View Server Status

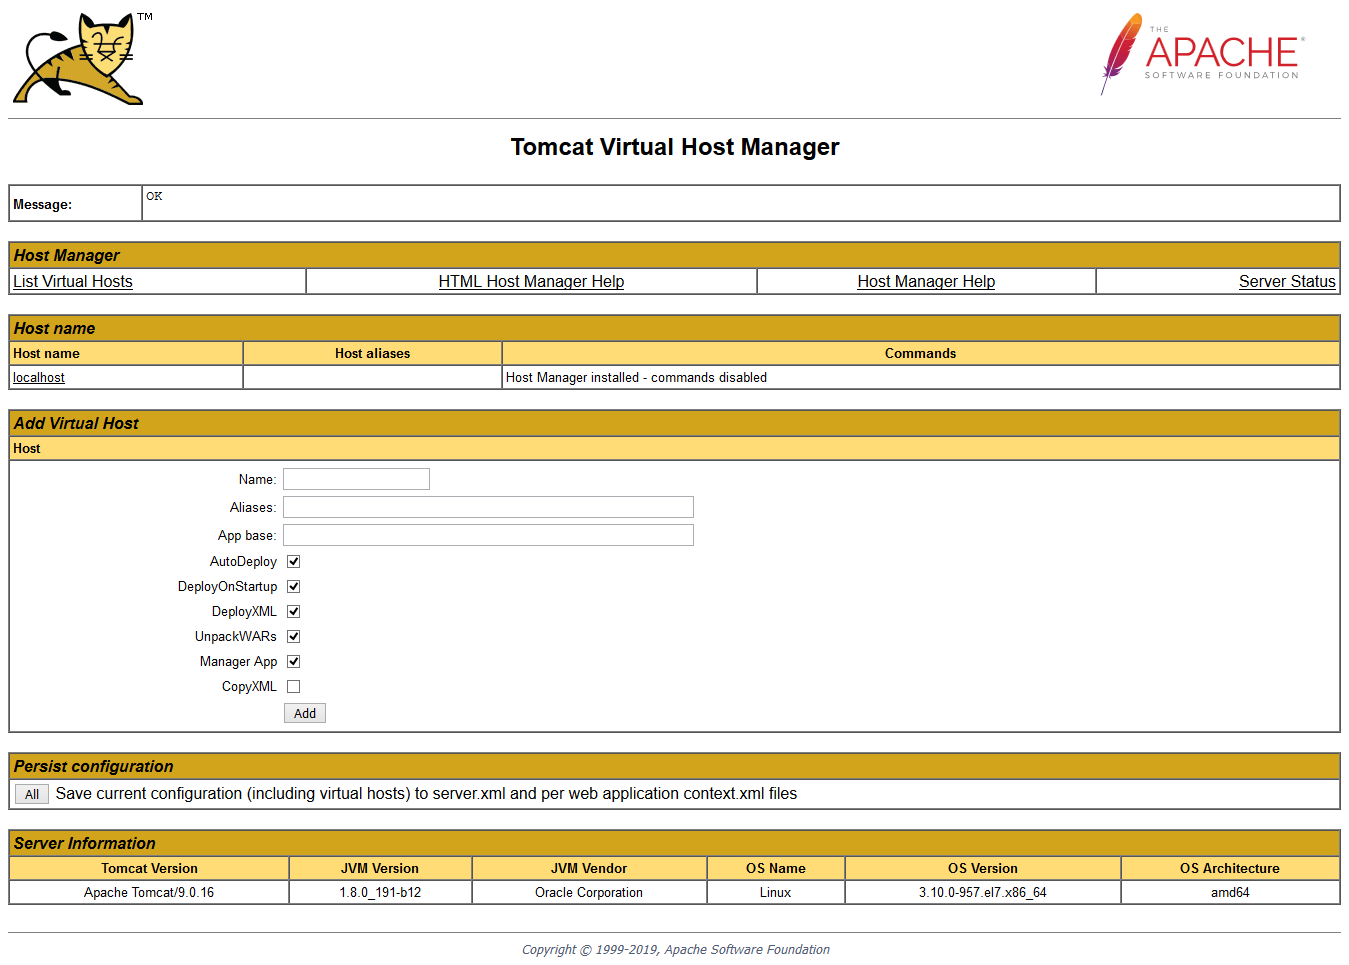[x=1287, y=281]
